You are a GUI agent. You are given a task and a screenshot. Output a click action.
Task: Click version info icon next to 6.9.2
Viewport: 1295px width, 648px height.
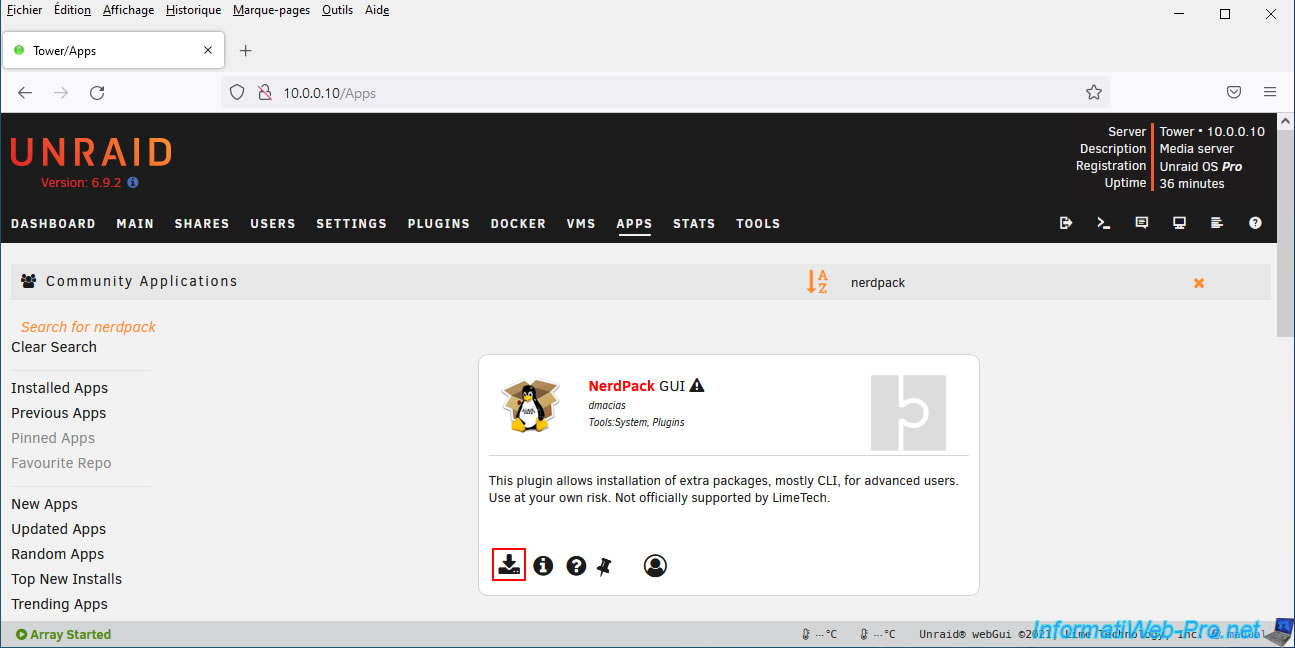click(133, 183)
